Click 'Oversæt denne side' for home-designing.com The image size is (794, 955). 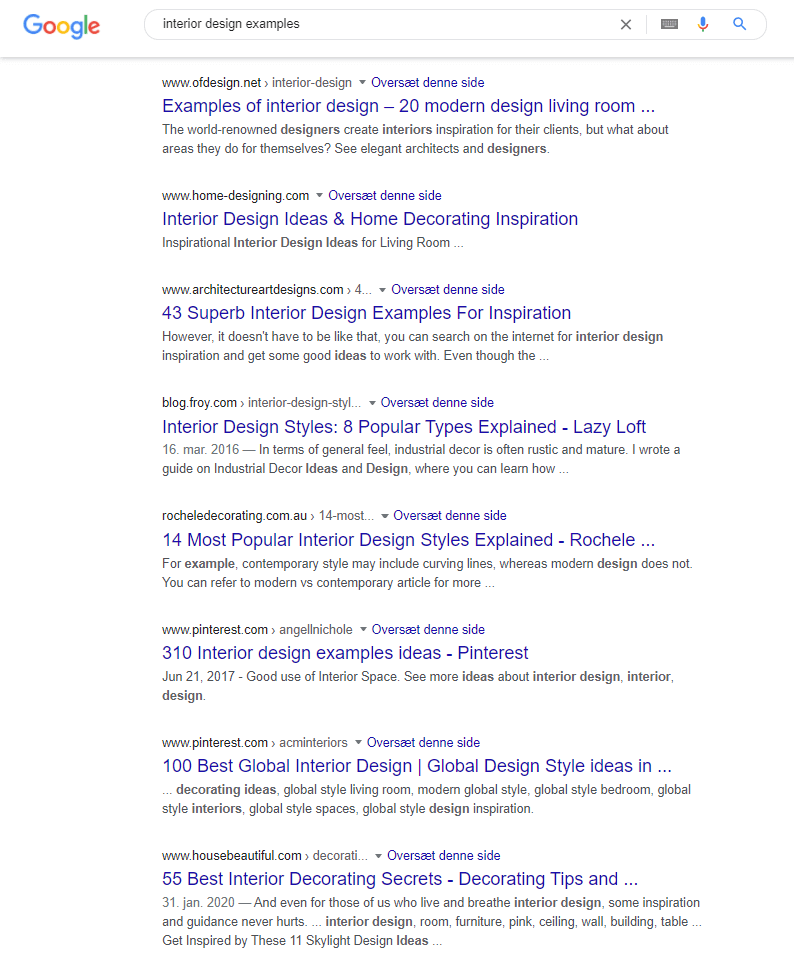click(385, 196)
